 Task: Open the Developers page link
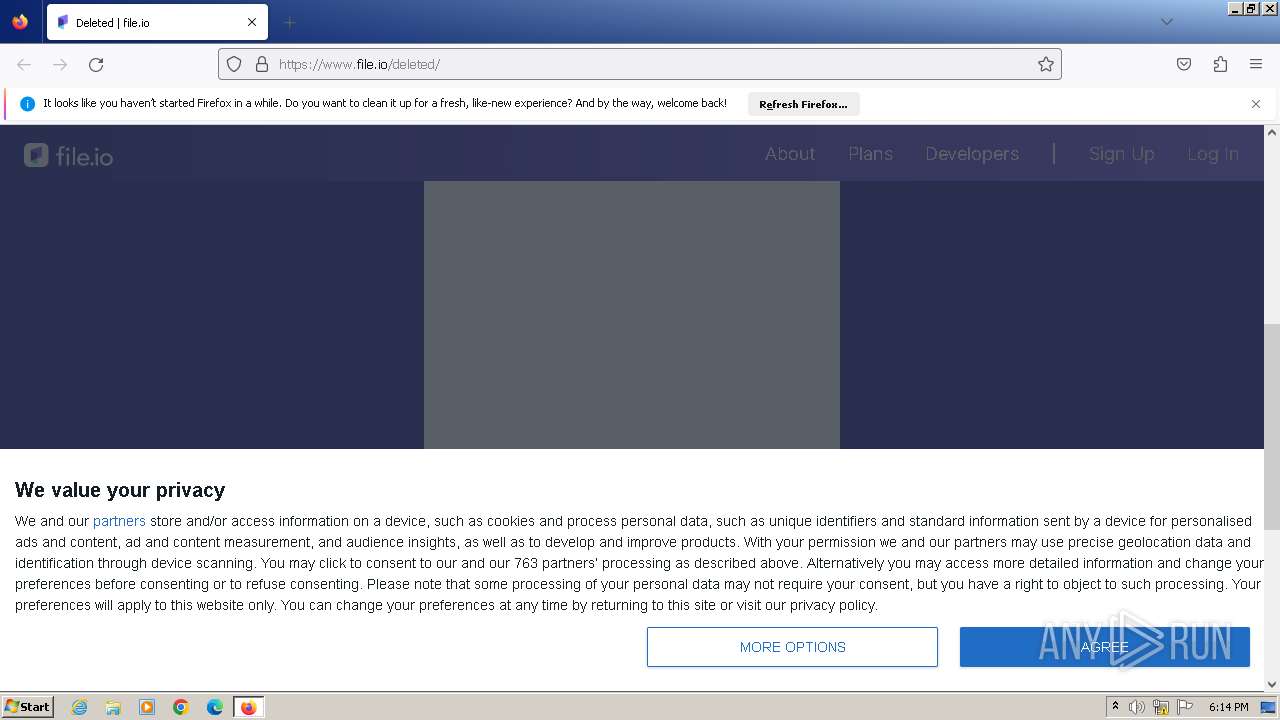[972, 154]
